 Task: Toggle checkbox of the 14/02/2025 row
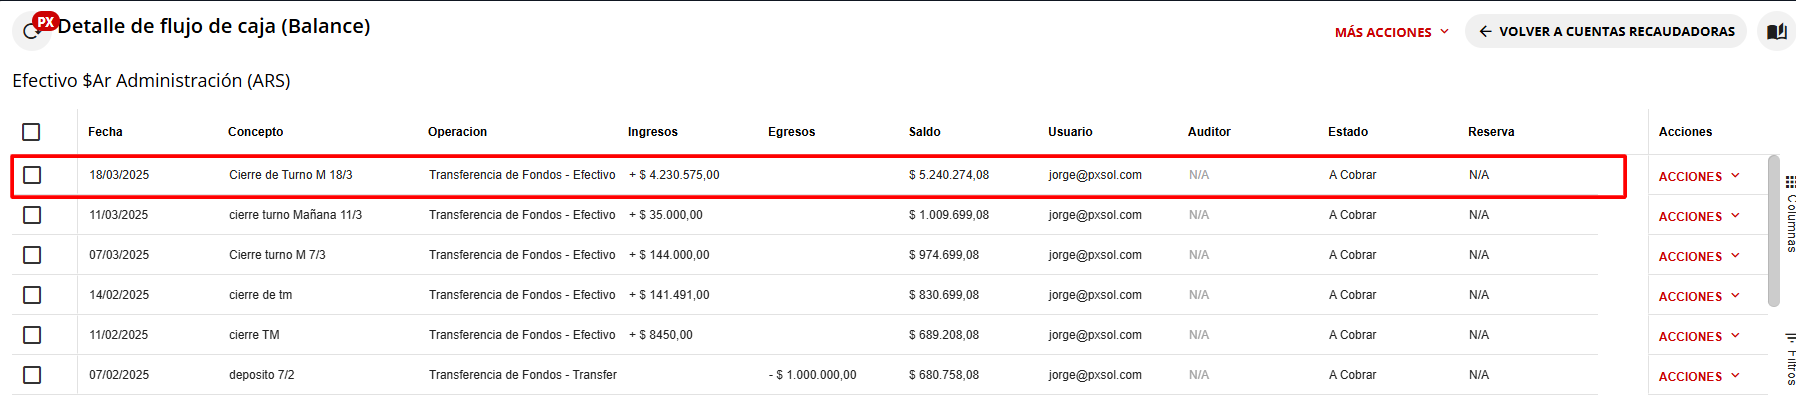[32, 295]
